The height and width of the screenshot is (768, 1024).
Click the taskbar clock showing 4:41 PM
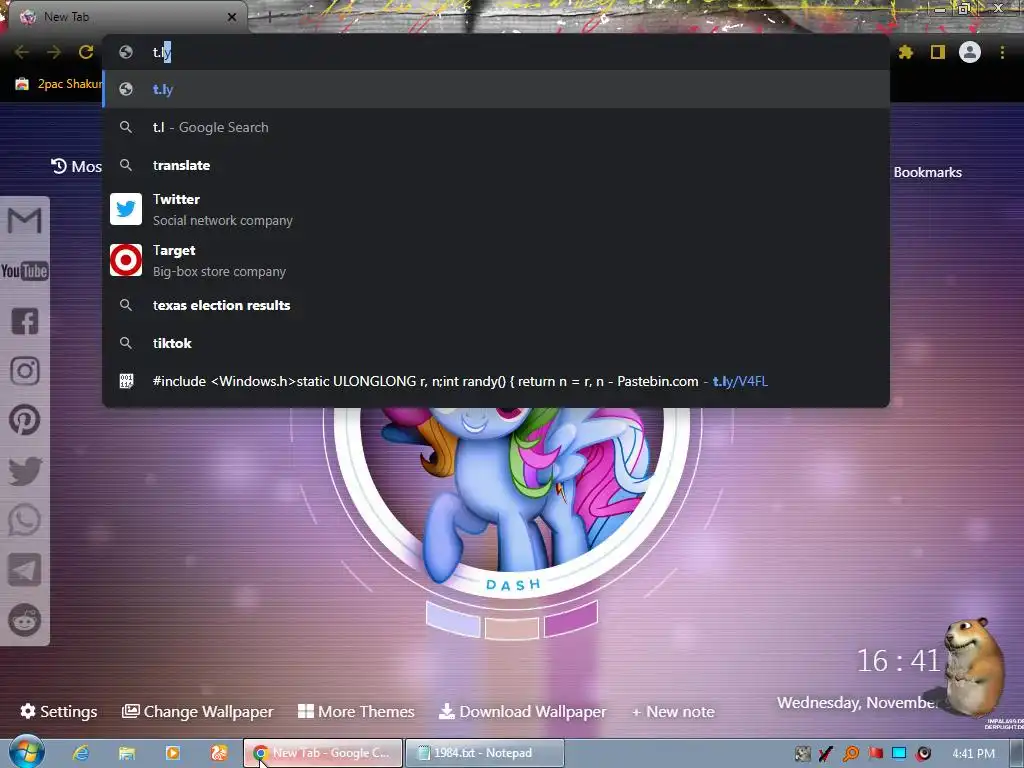pos(973,754)
